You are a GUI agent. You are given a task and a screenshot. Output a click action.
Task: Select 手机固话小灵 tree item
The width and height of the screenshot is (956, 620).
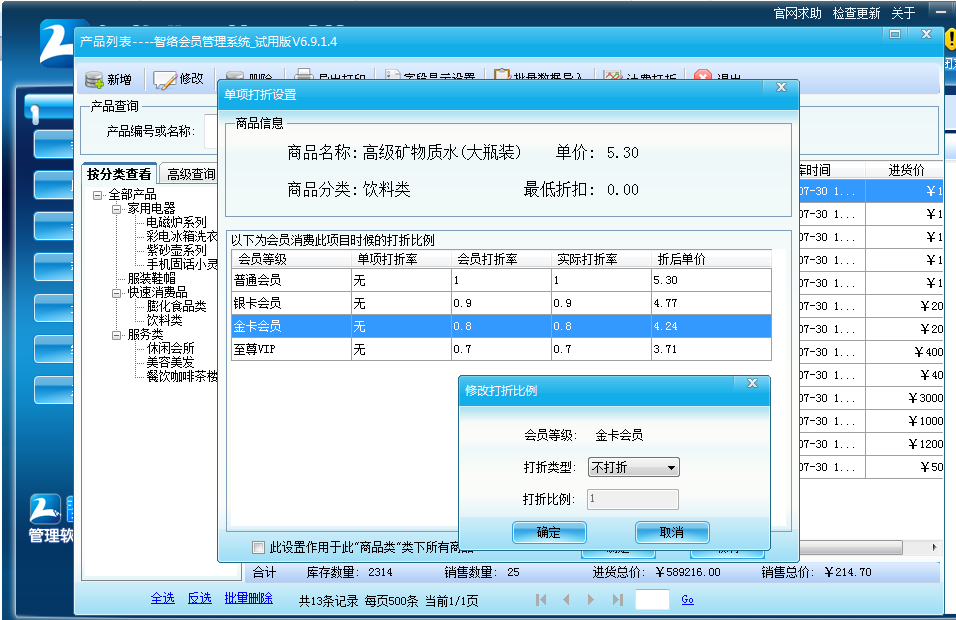point(182,265)
